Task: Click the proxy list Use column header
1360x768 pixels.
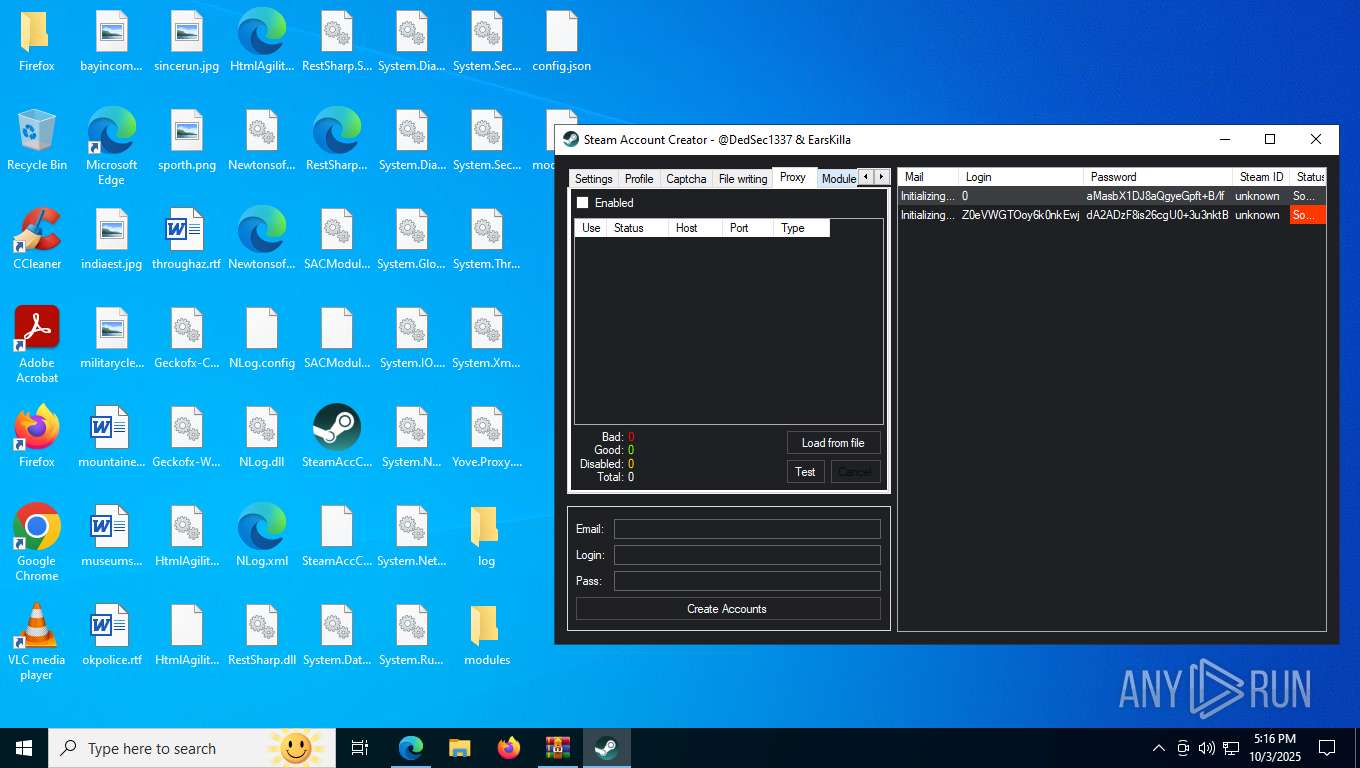Action: [591, 228]
